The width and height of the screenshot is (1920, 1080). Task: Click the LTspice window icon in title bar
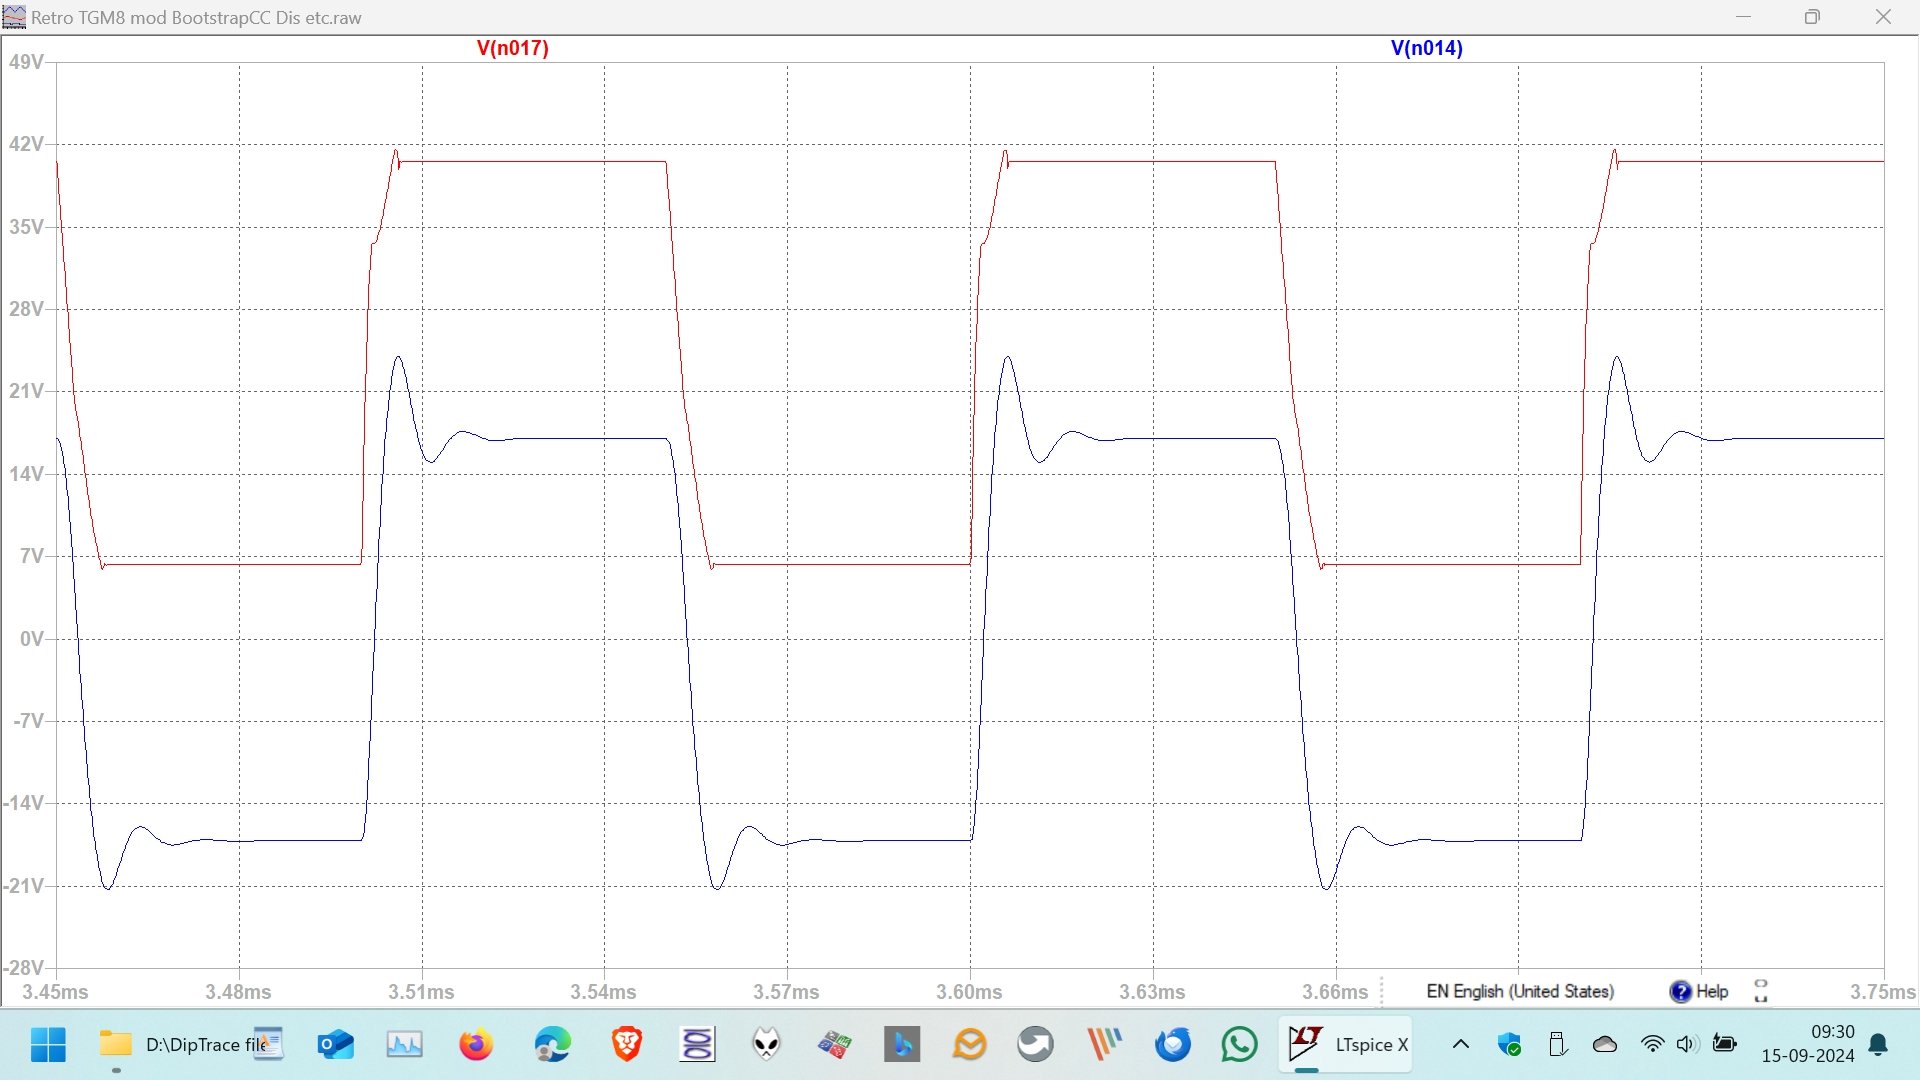coord(14,17)
